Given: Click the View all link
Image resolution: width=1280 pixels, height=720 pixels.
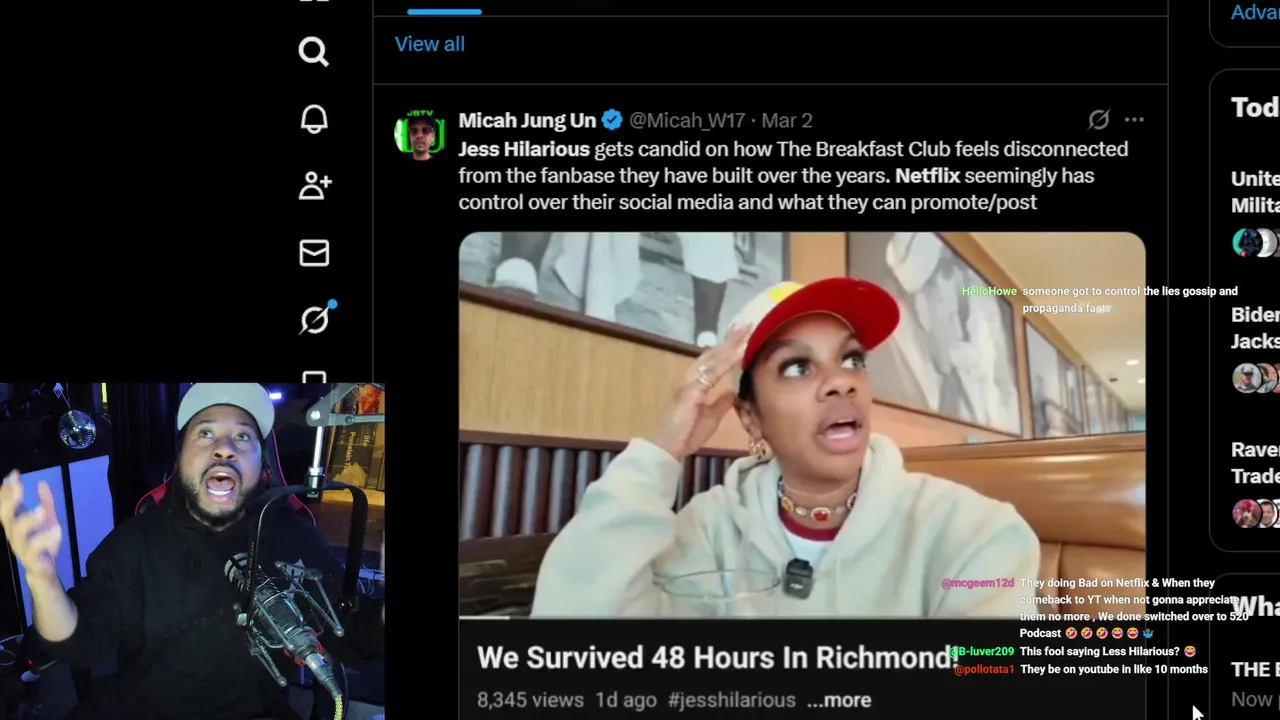Looking at the screenshot, I should click(430, 44).
